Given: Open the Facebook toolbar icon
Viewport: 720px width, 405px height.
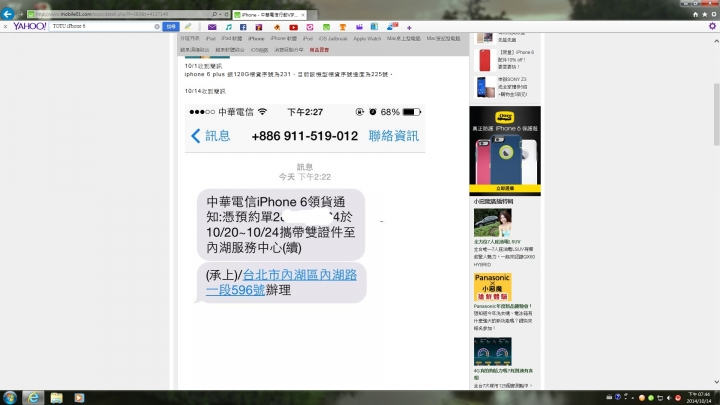Looking at the screenshot, I should coord(243,27).
